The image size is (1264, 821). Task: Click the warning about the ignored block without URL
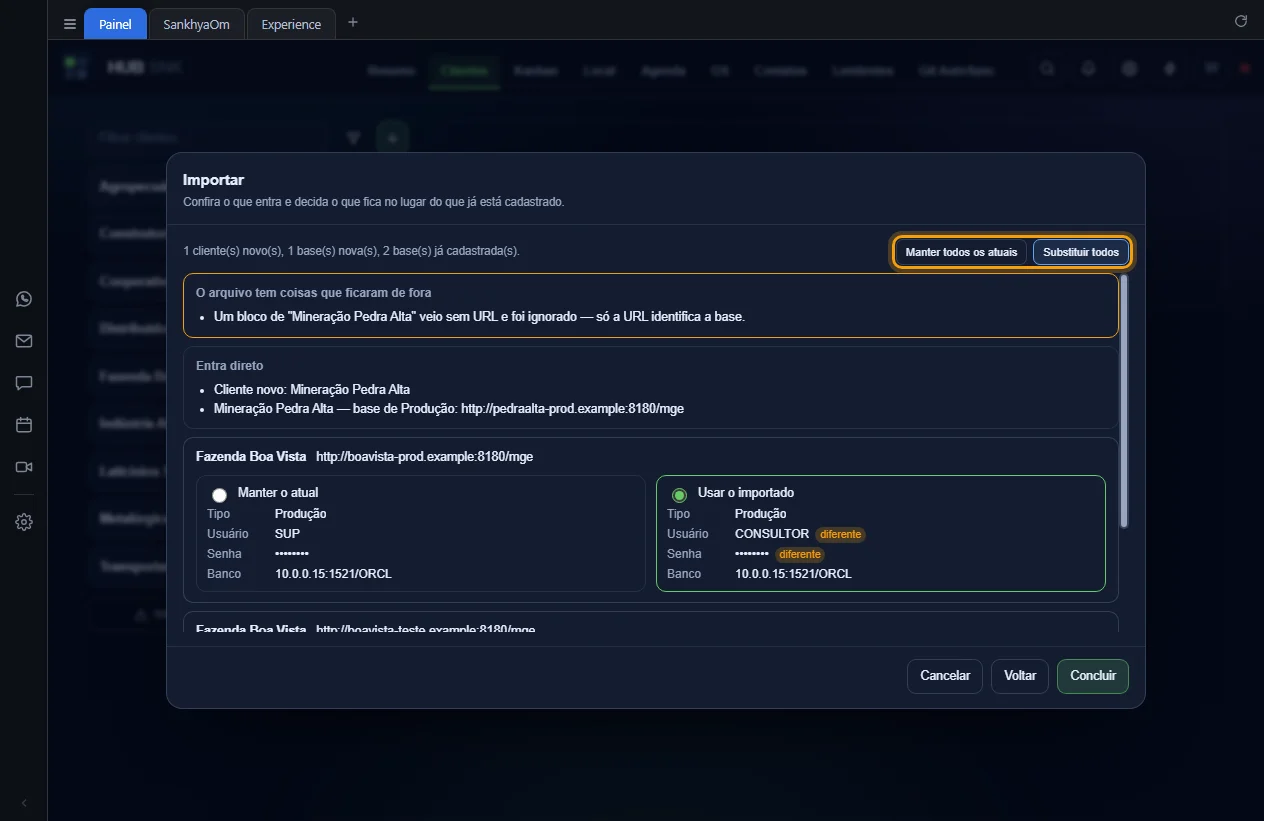(x=479, y=317)
